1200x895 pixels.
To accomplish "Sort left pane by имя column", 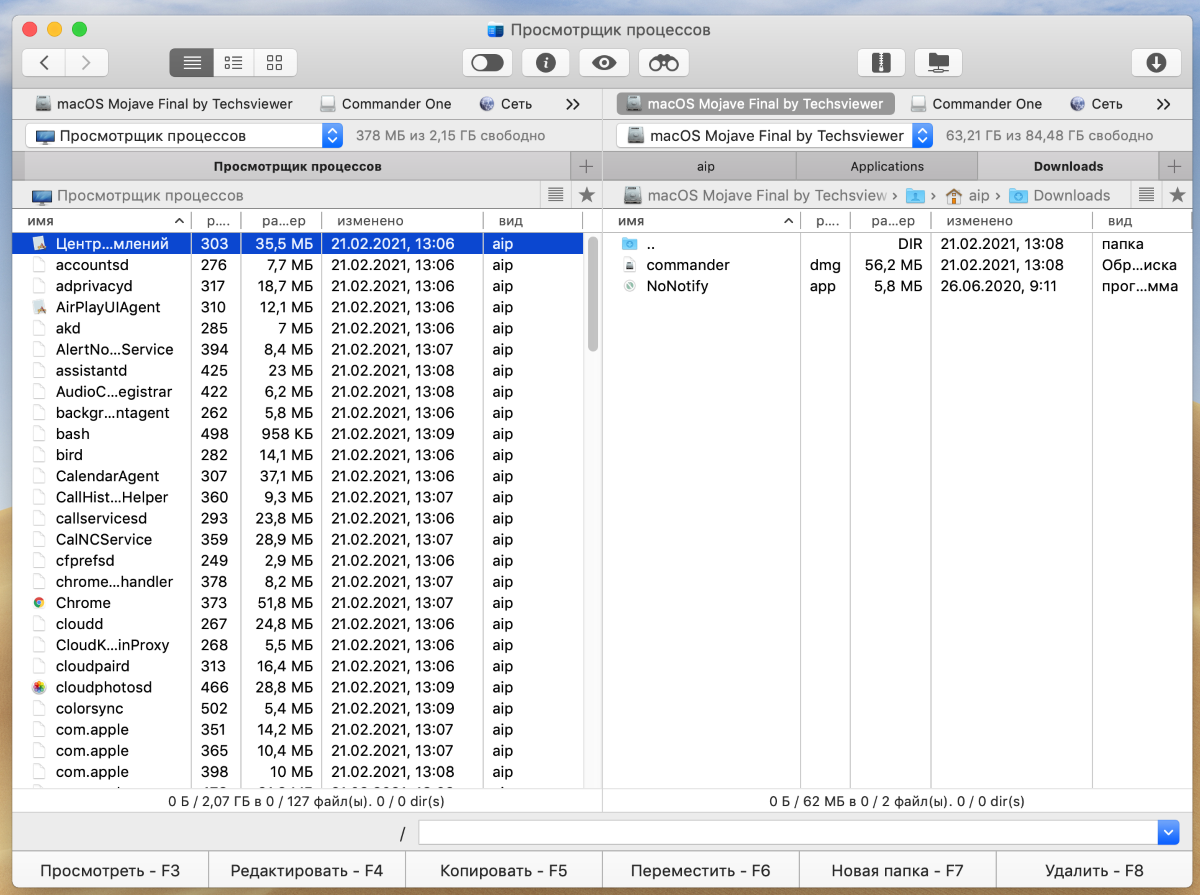I will (x=101, y=221).
